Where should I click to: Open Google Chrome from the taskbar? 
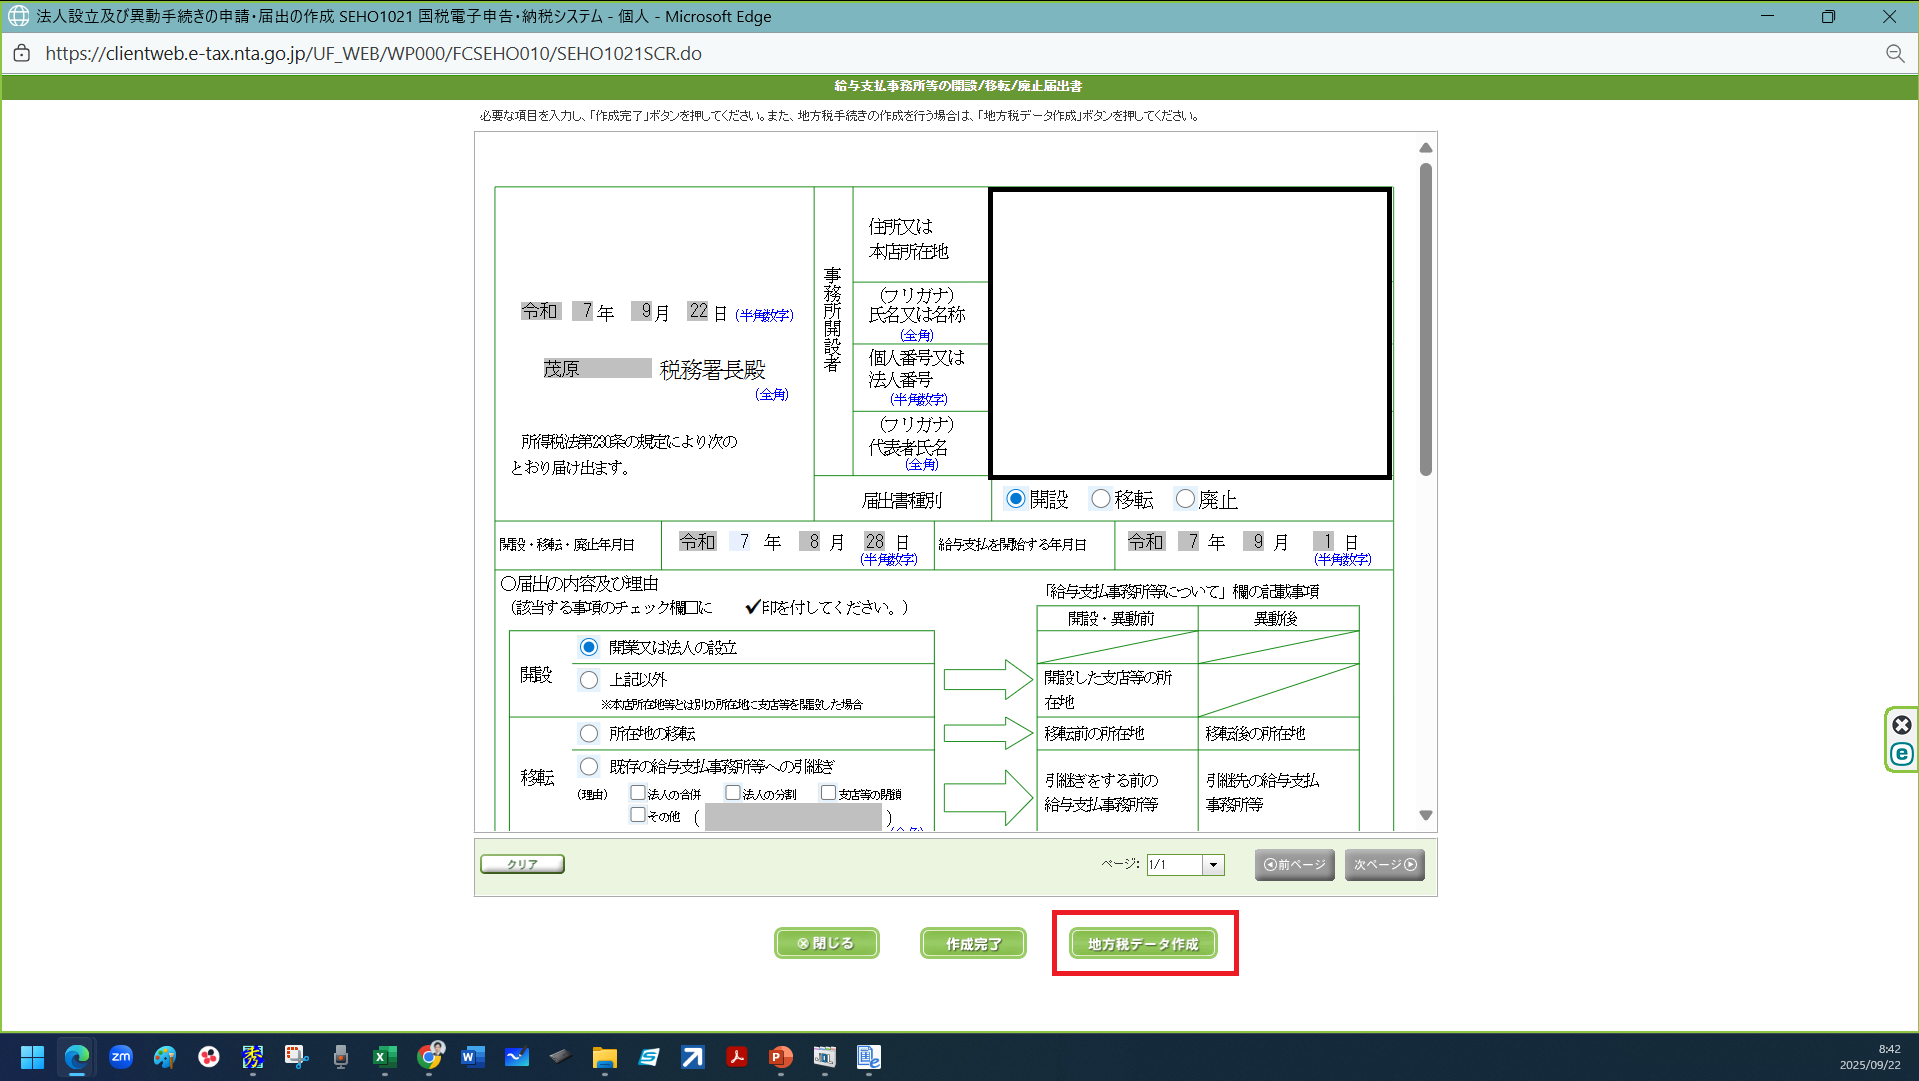[x=429, y=1057]
